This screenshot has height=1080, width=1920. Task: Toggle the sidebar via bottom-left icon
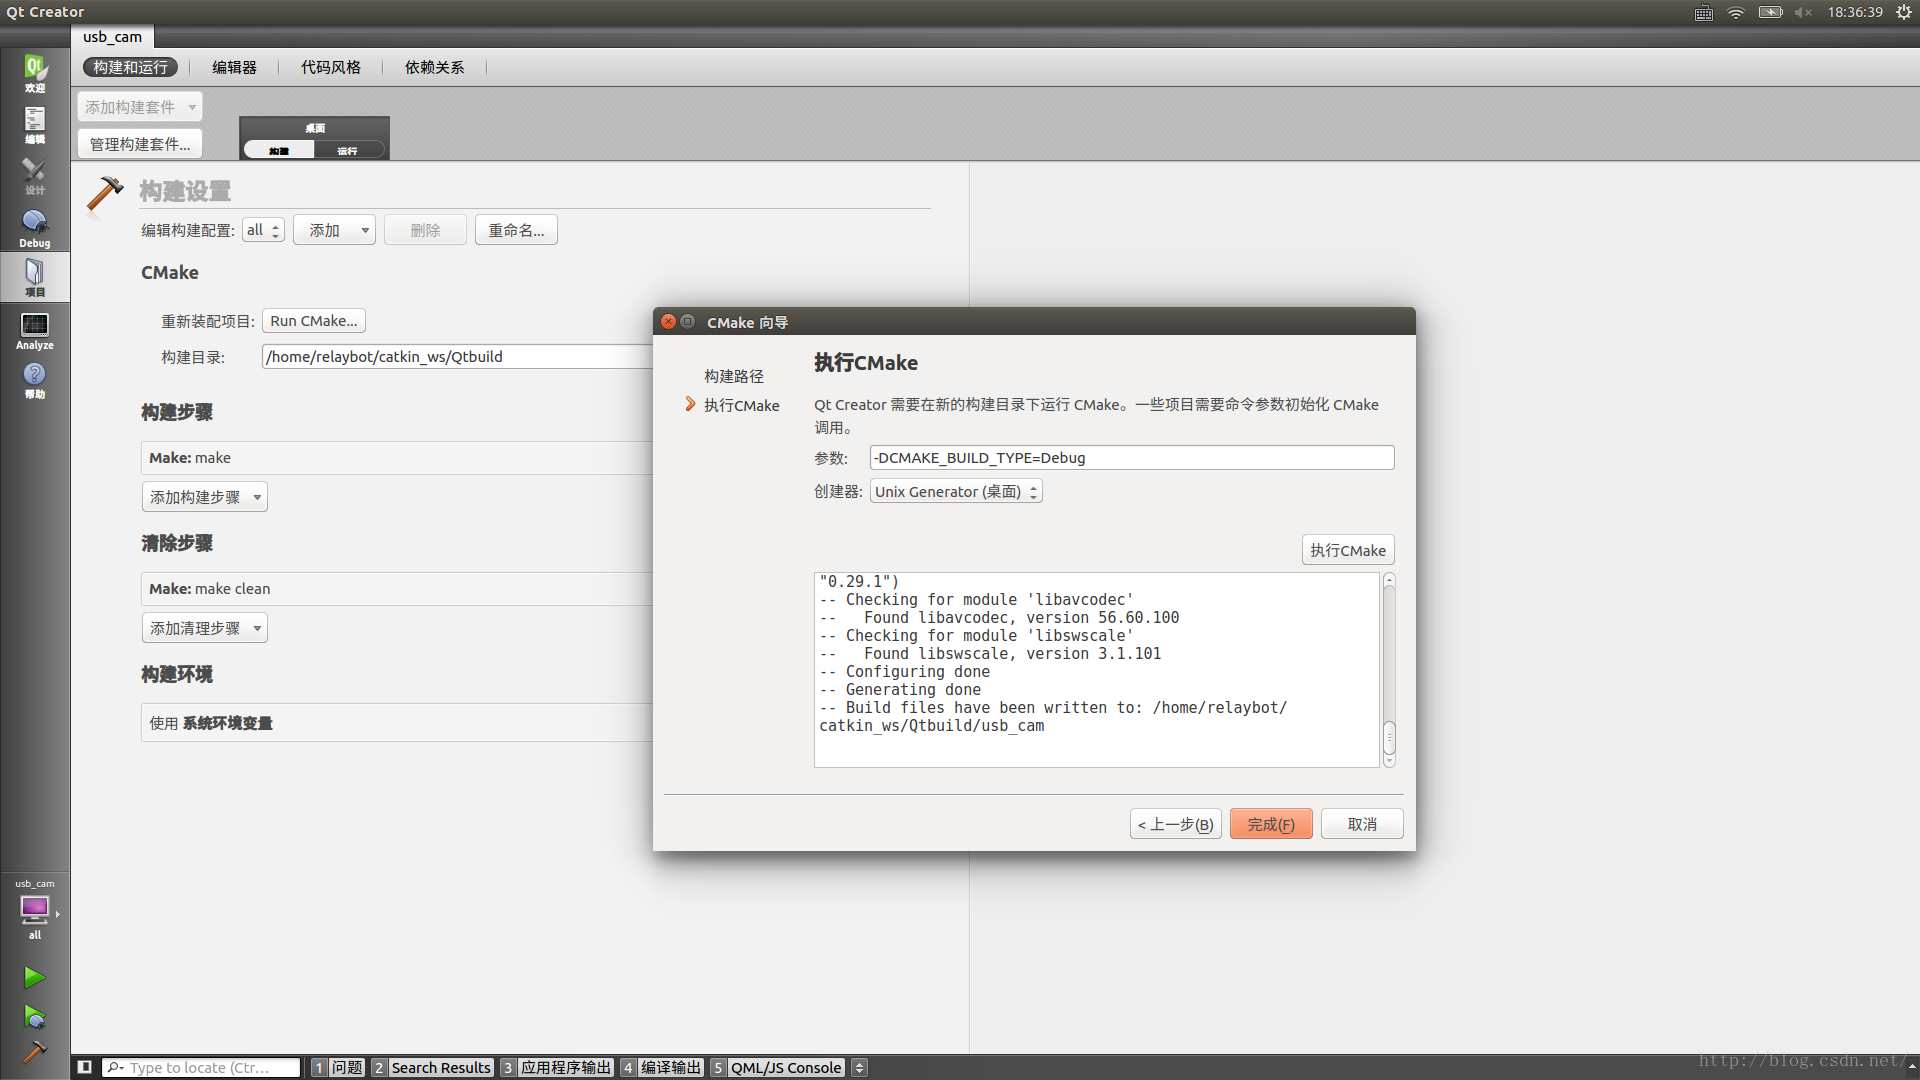(x=85, y=1067)
